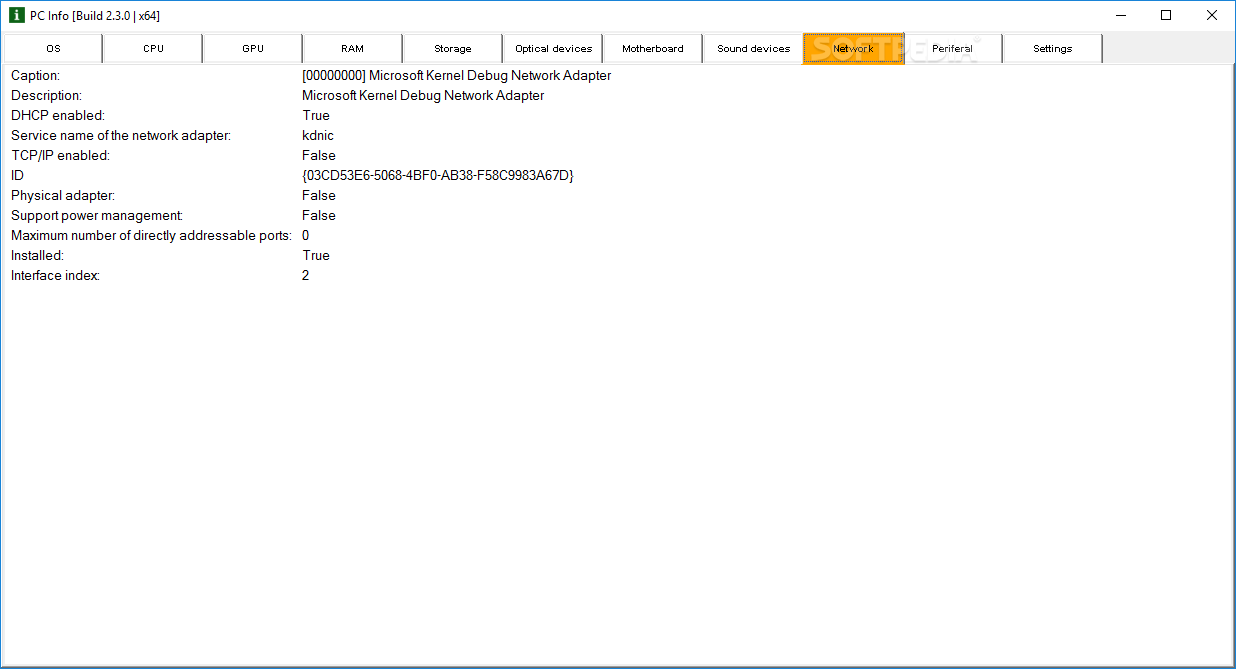
Task: Click the 'Description:' label
Action: pyautogui.click(x=46, y=96)
